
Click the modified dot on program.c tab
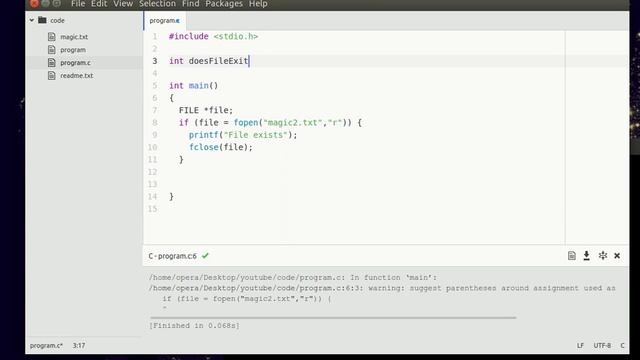[x=178, y=21]
